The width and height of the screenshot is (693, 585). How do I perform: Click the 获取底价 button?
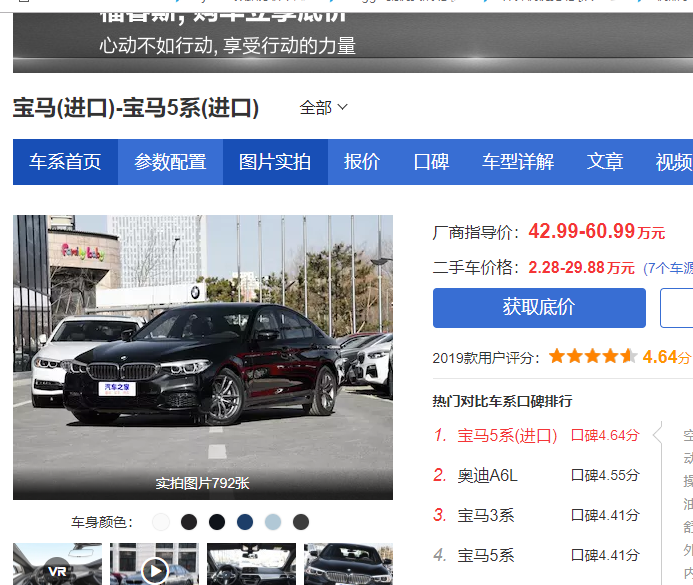[x=539, y=308]
